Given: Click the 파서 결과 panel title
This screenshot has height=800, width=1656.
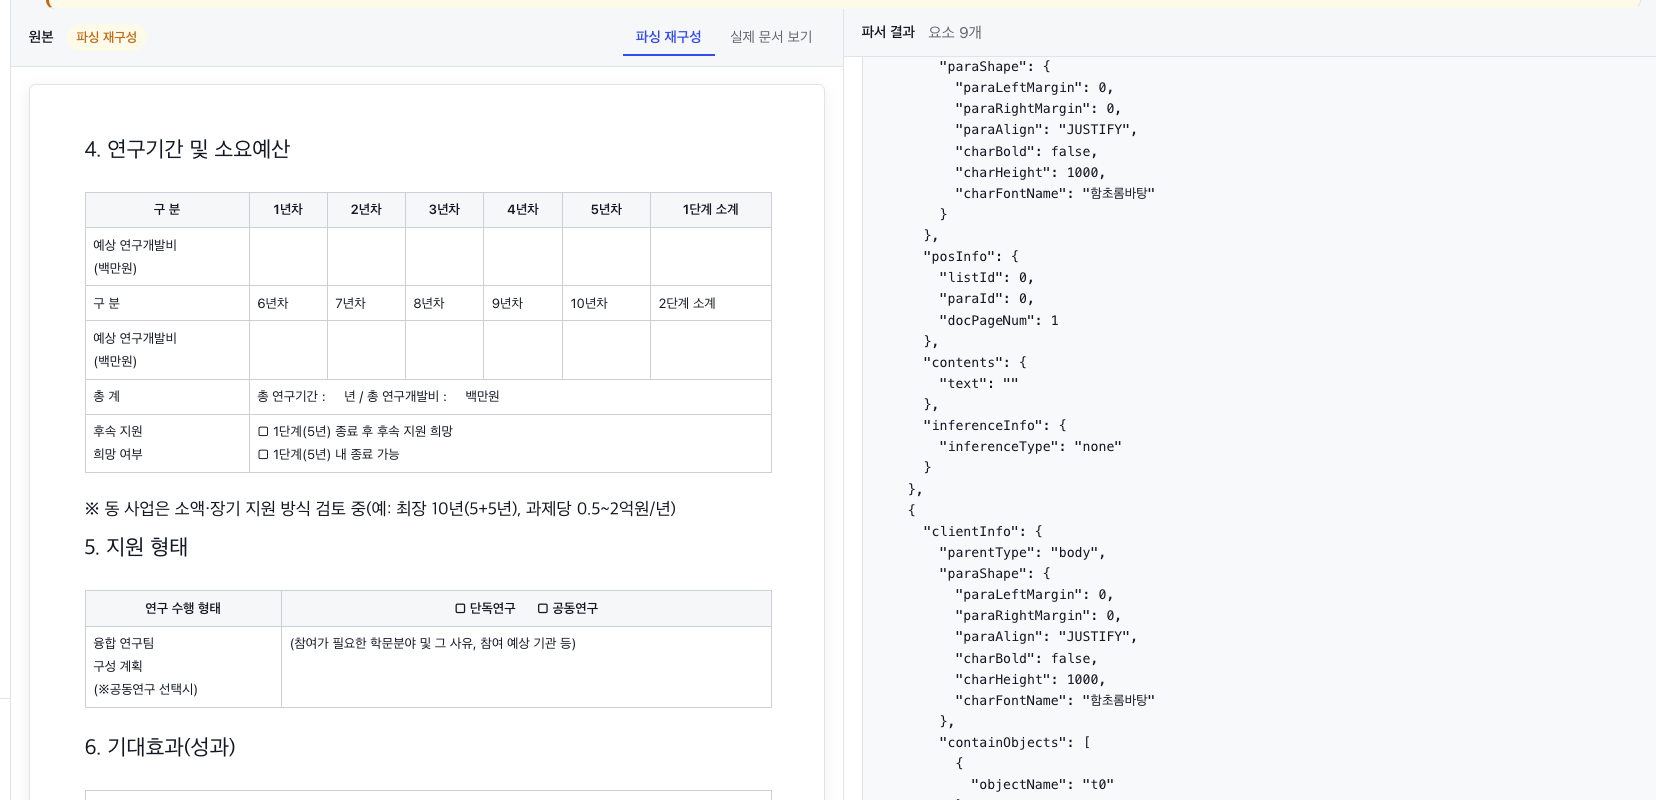Looking at the screenshot, I should (x=888, y=32).
